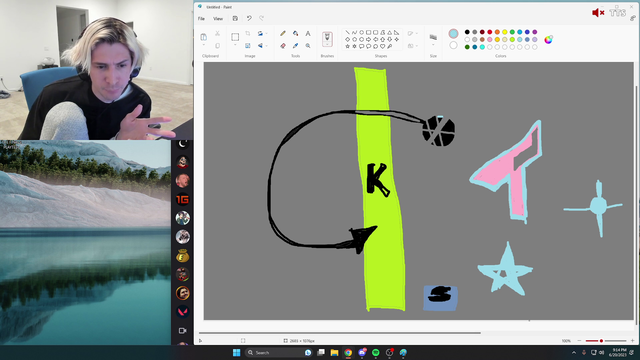Open the File menu
The height and width of the screenshot is (360, 640).
coord(201,18)
